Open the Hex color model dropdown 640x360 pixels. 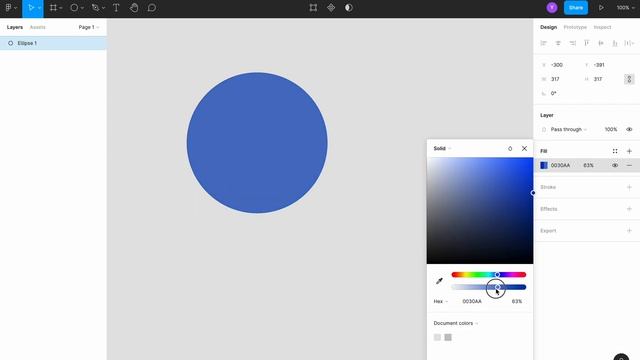pyautogui.click(x=440, y=301)
